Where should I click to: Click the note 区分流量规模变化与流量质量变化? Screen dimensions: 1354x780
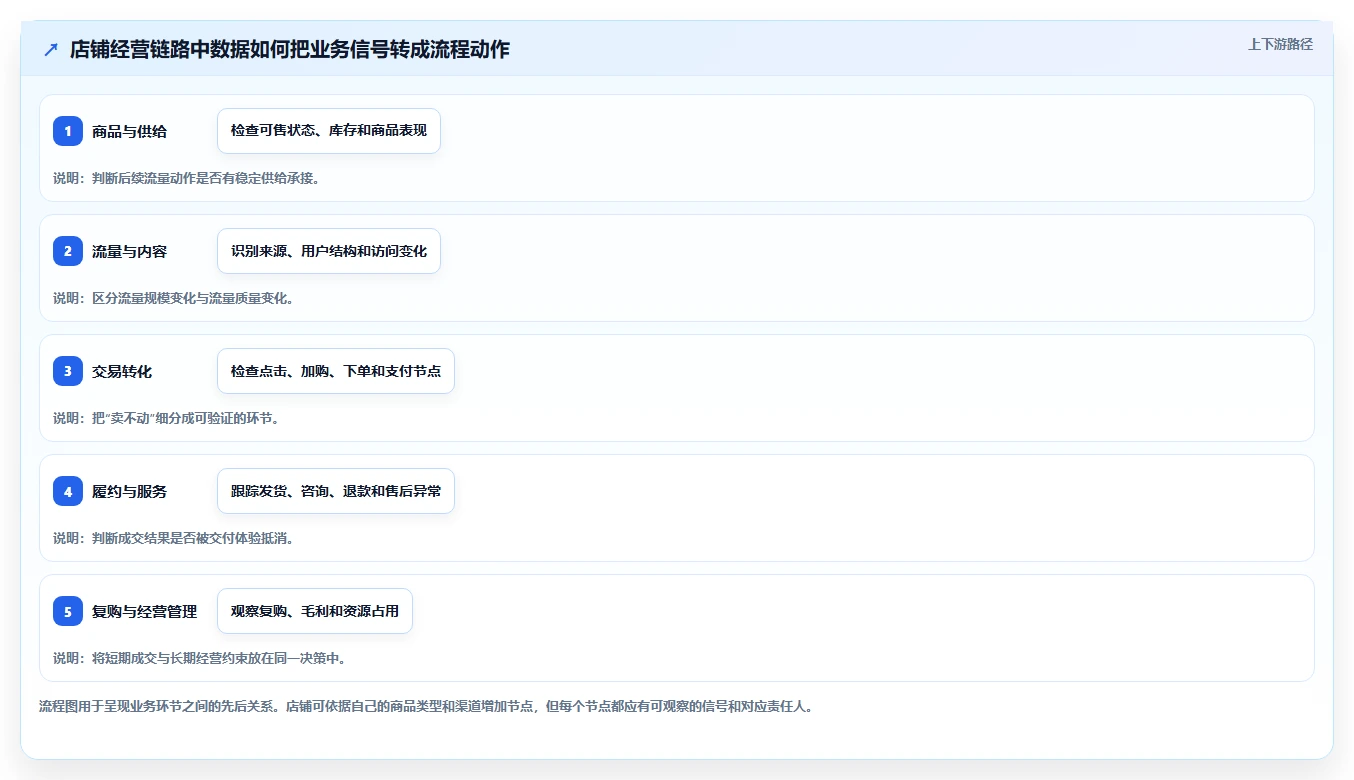173,298
